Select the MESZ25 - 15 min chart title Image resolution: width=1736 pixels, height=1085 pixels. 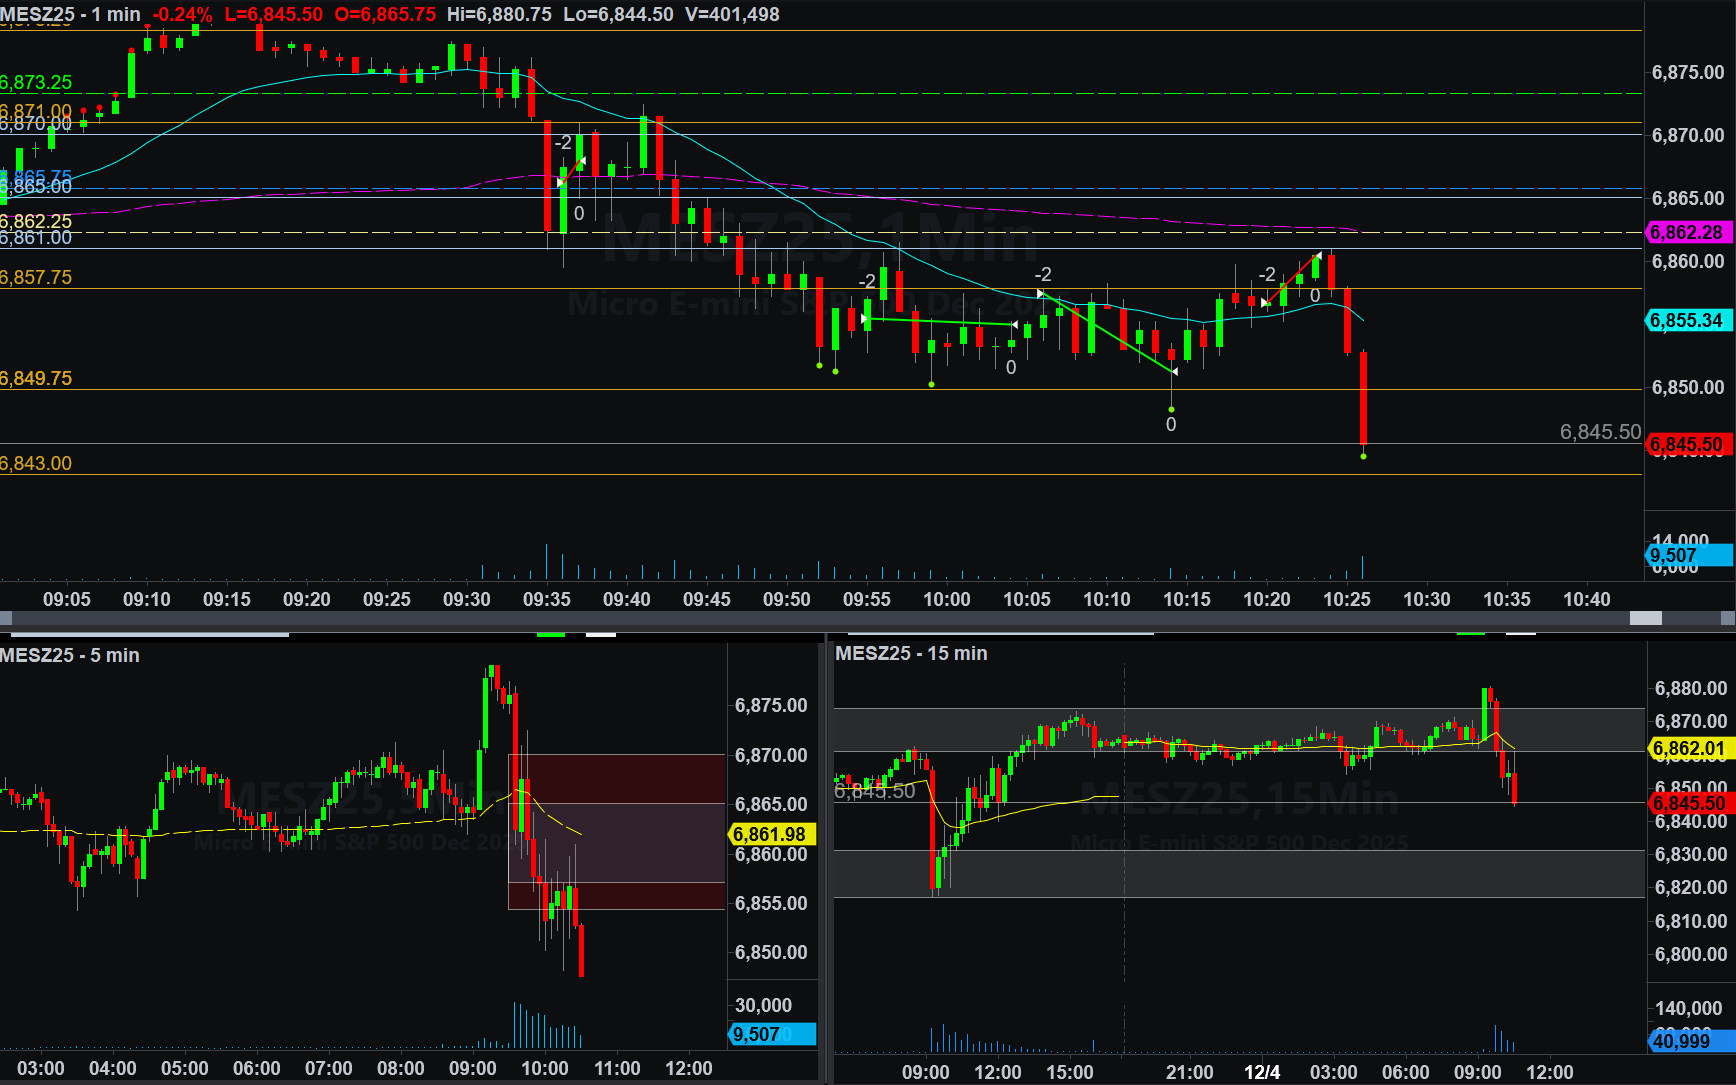pos(911,653)
